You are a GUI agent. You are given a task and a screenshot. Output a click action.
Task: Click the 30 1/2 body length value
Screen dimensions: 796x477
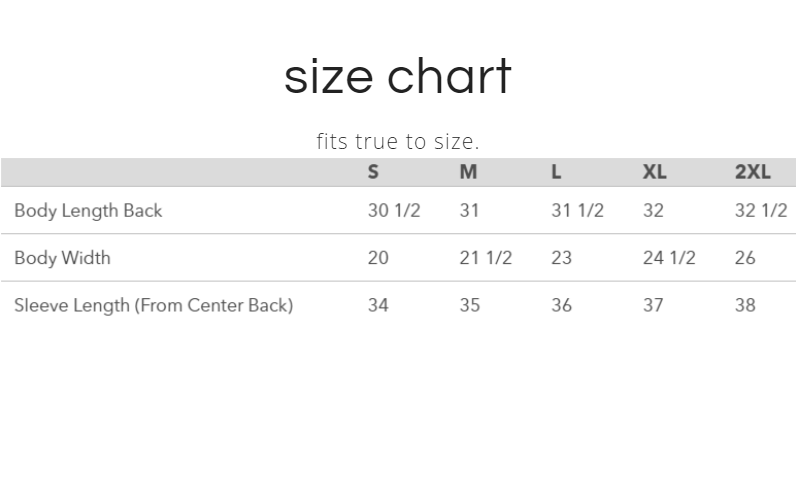(x=394, y=211)
